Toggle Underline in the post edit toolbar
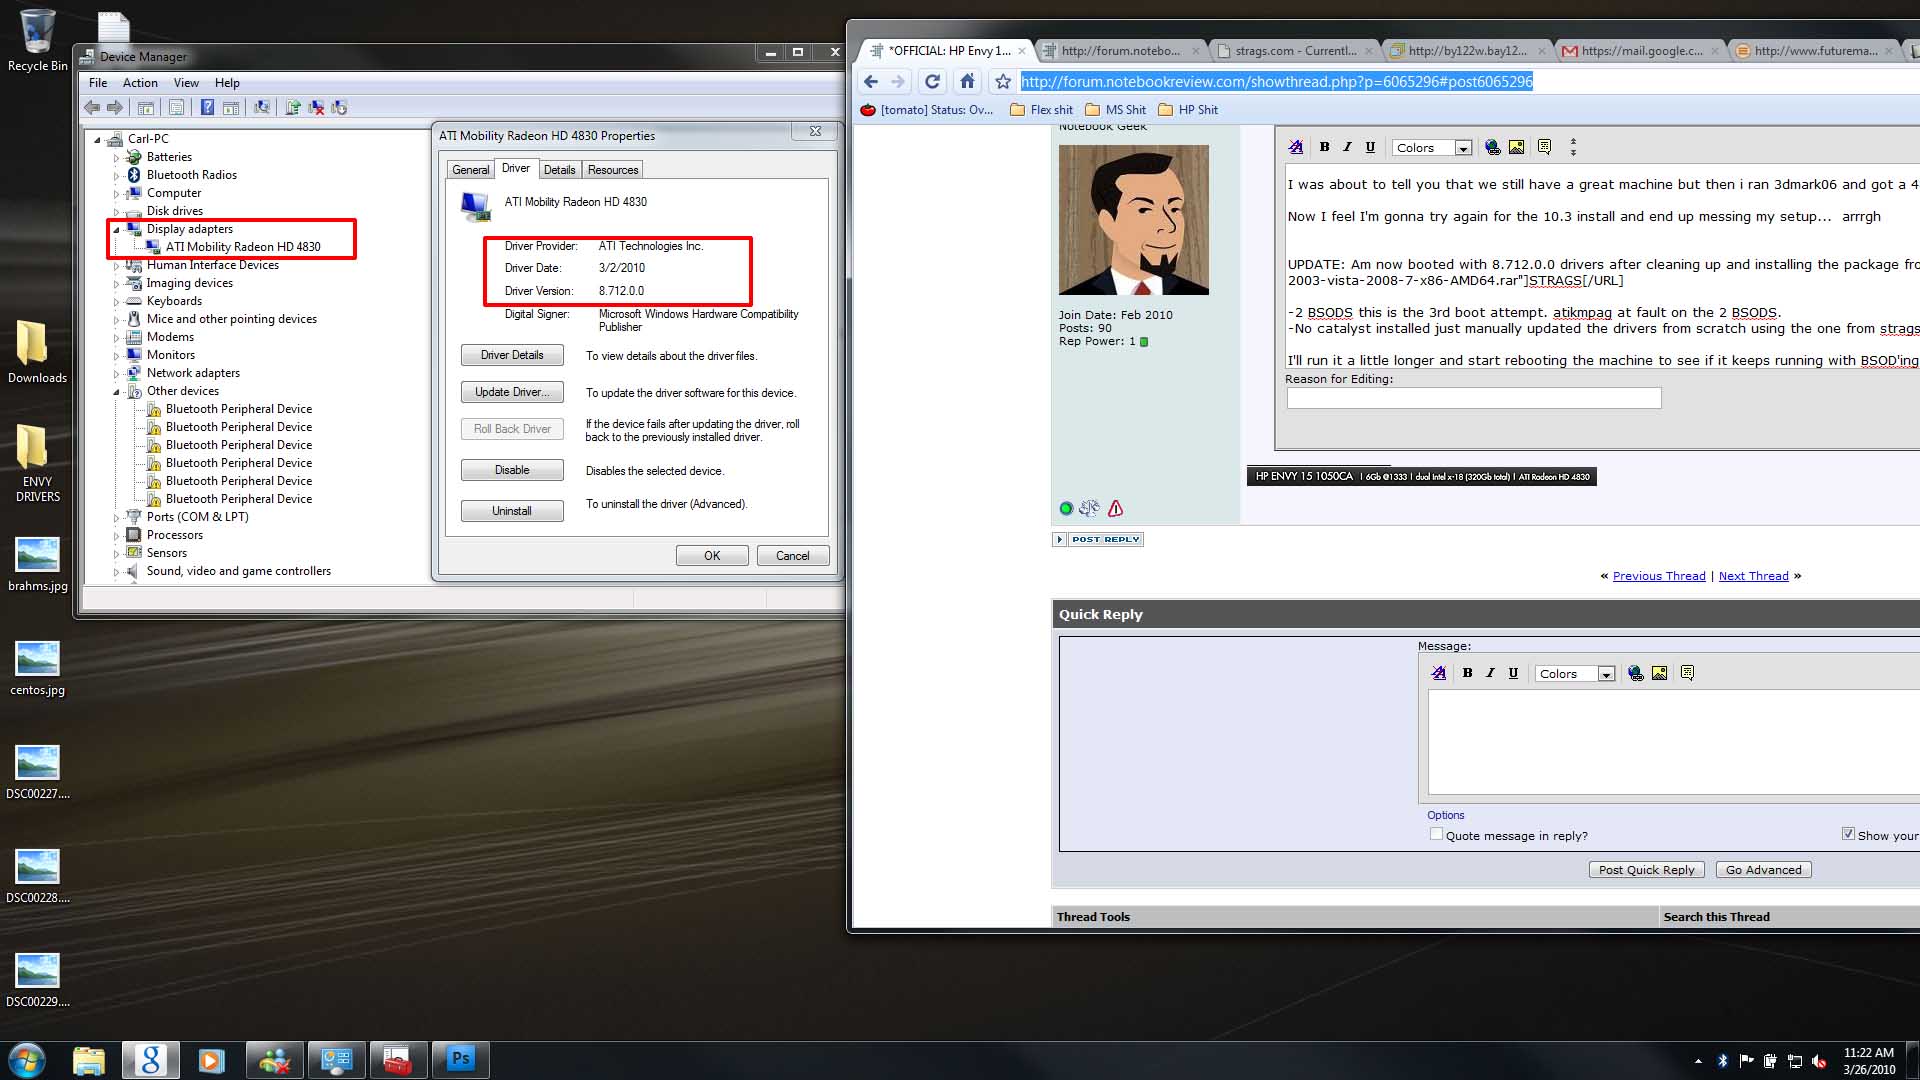This screenshot has height=1080, width=1920. [1370, 147]
